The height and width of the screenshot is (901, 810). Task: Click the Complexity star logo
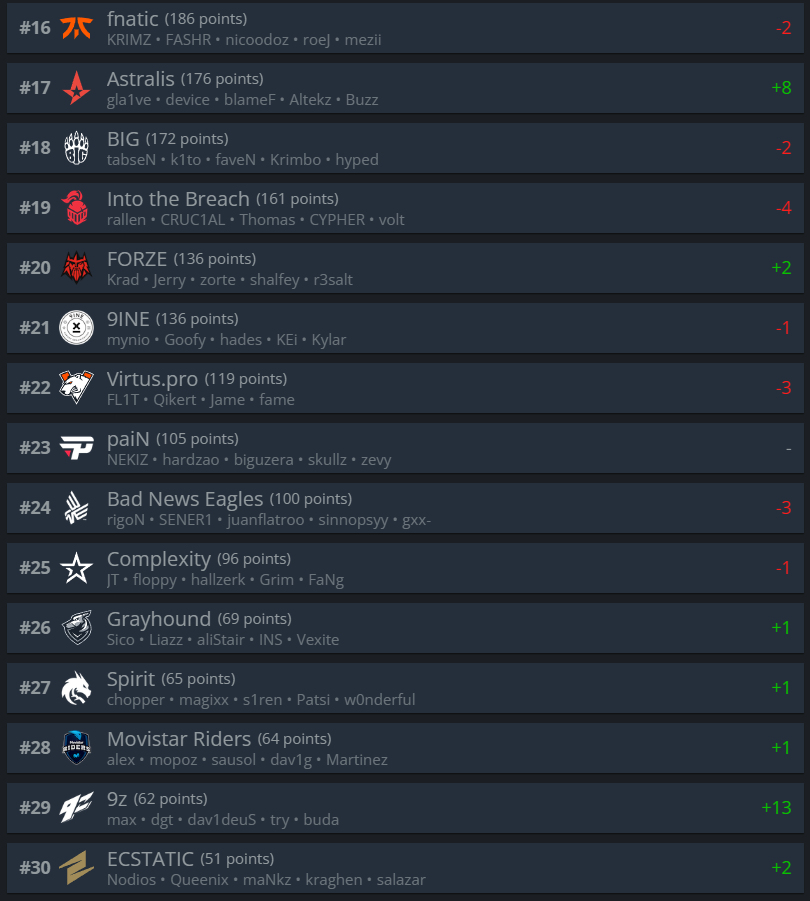point(76,567)
